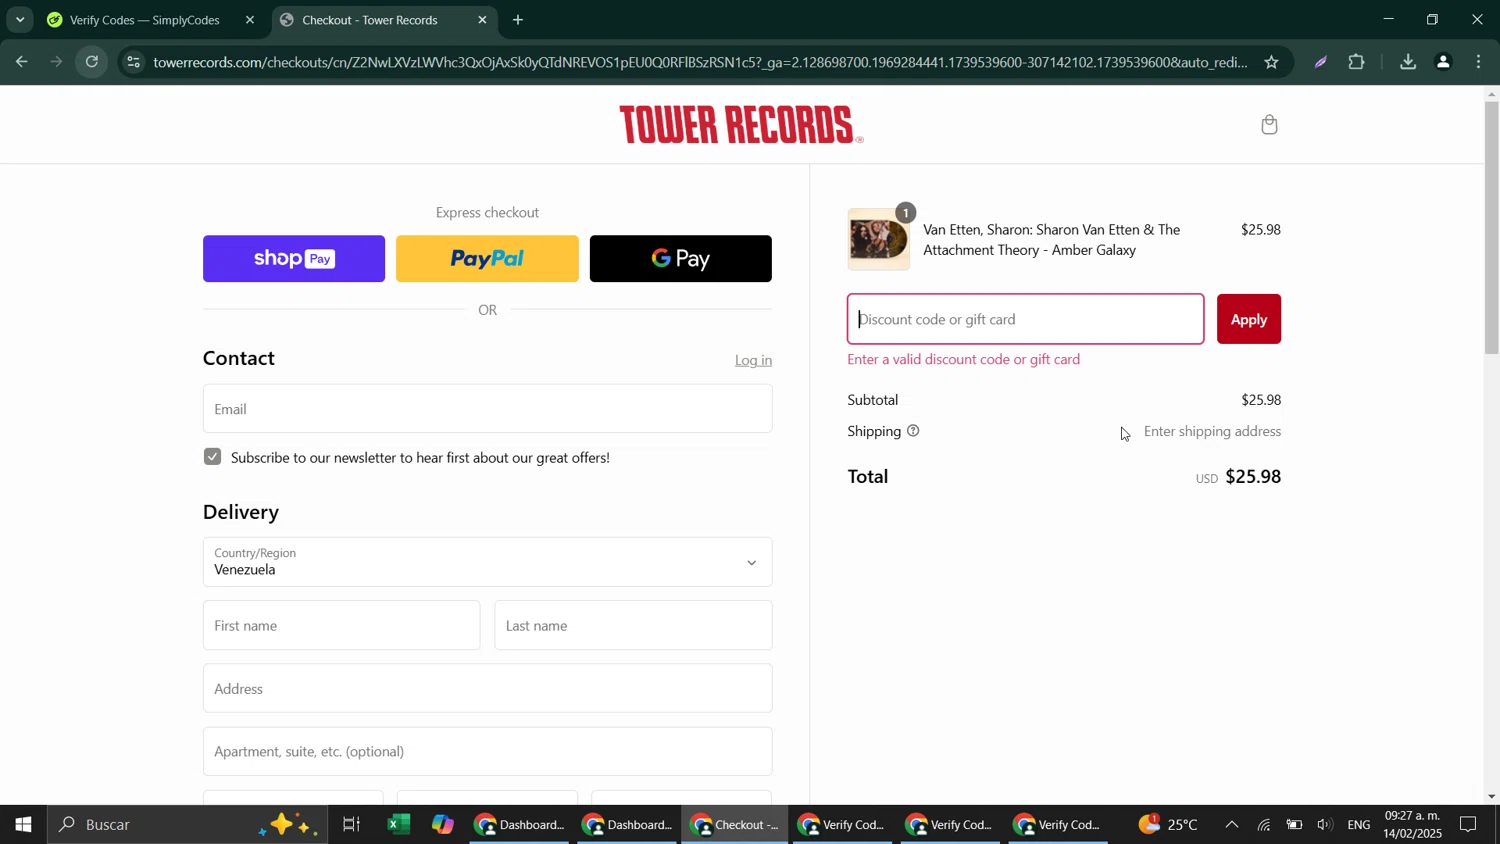Focus the Last name field
The image size is (1500, 844).
click(633, 626)
